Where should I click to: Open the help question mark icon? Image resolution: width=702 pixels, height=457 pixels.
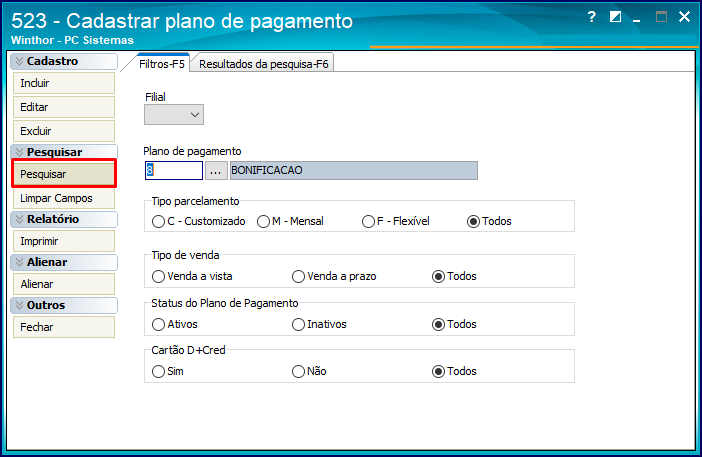(592, 17)
